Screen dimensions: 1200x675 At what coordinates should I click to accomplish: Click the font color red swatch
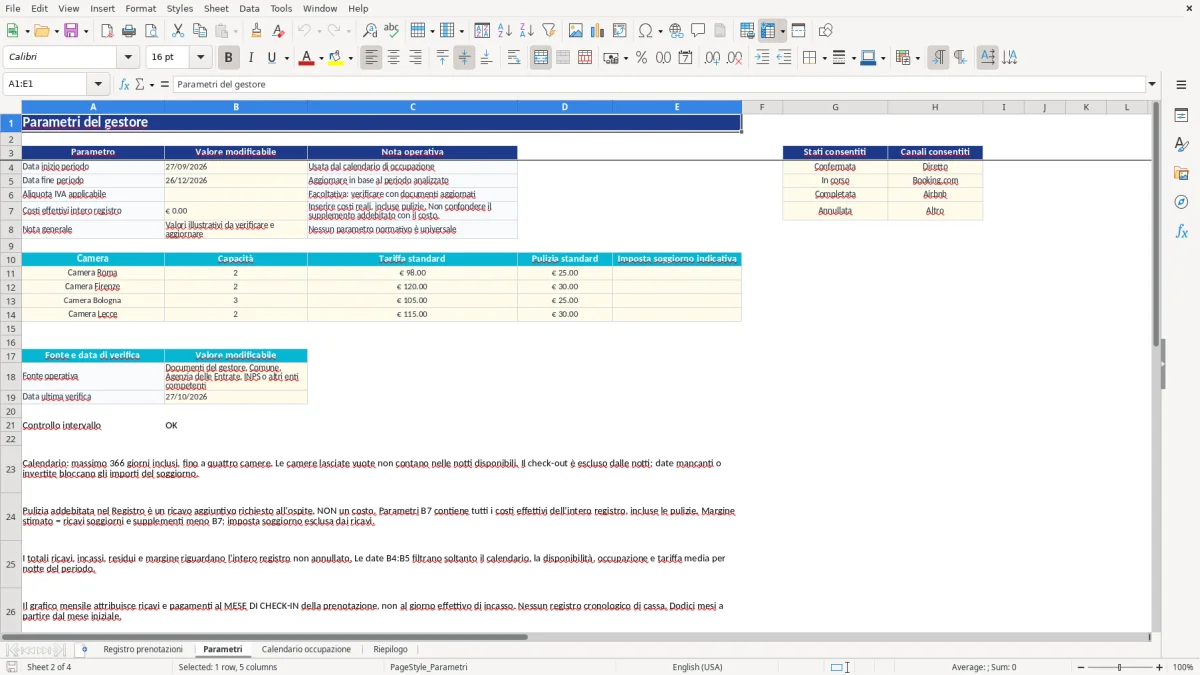(305, 58)
